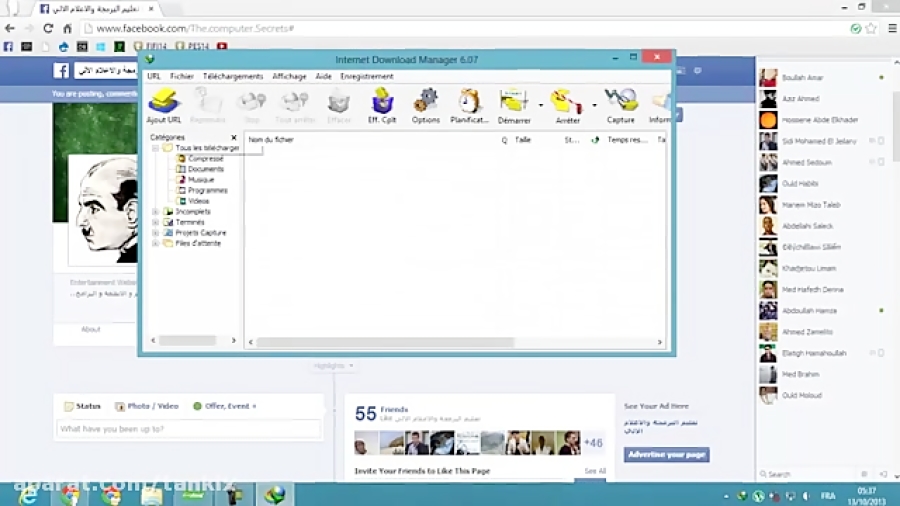The height and width of the screenshot is (506, 900).
Task: Close the Catégories panel
Action: point(234,137)
